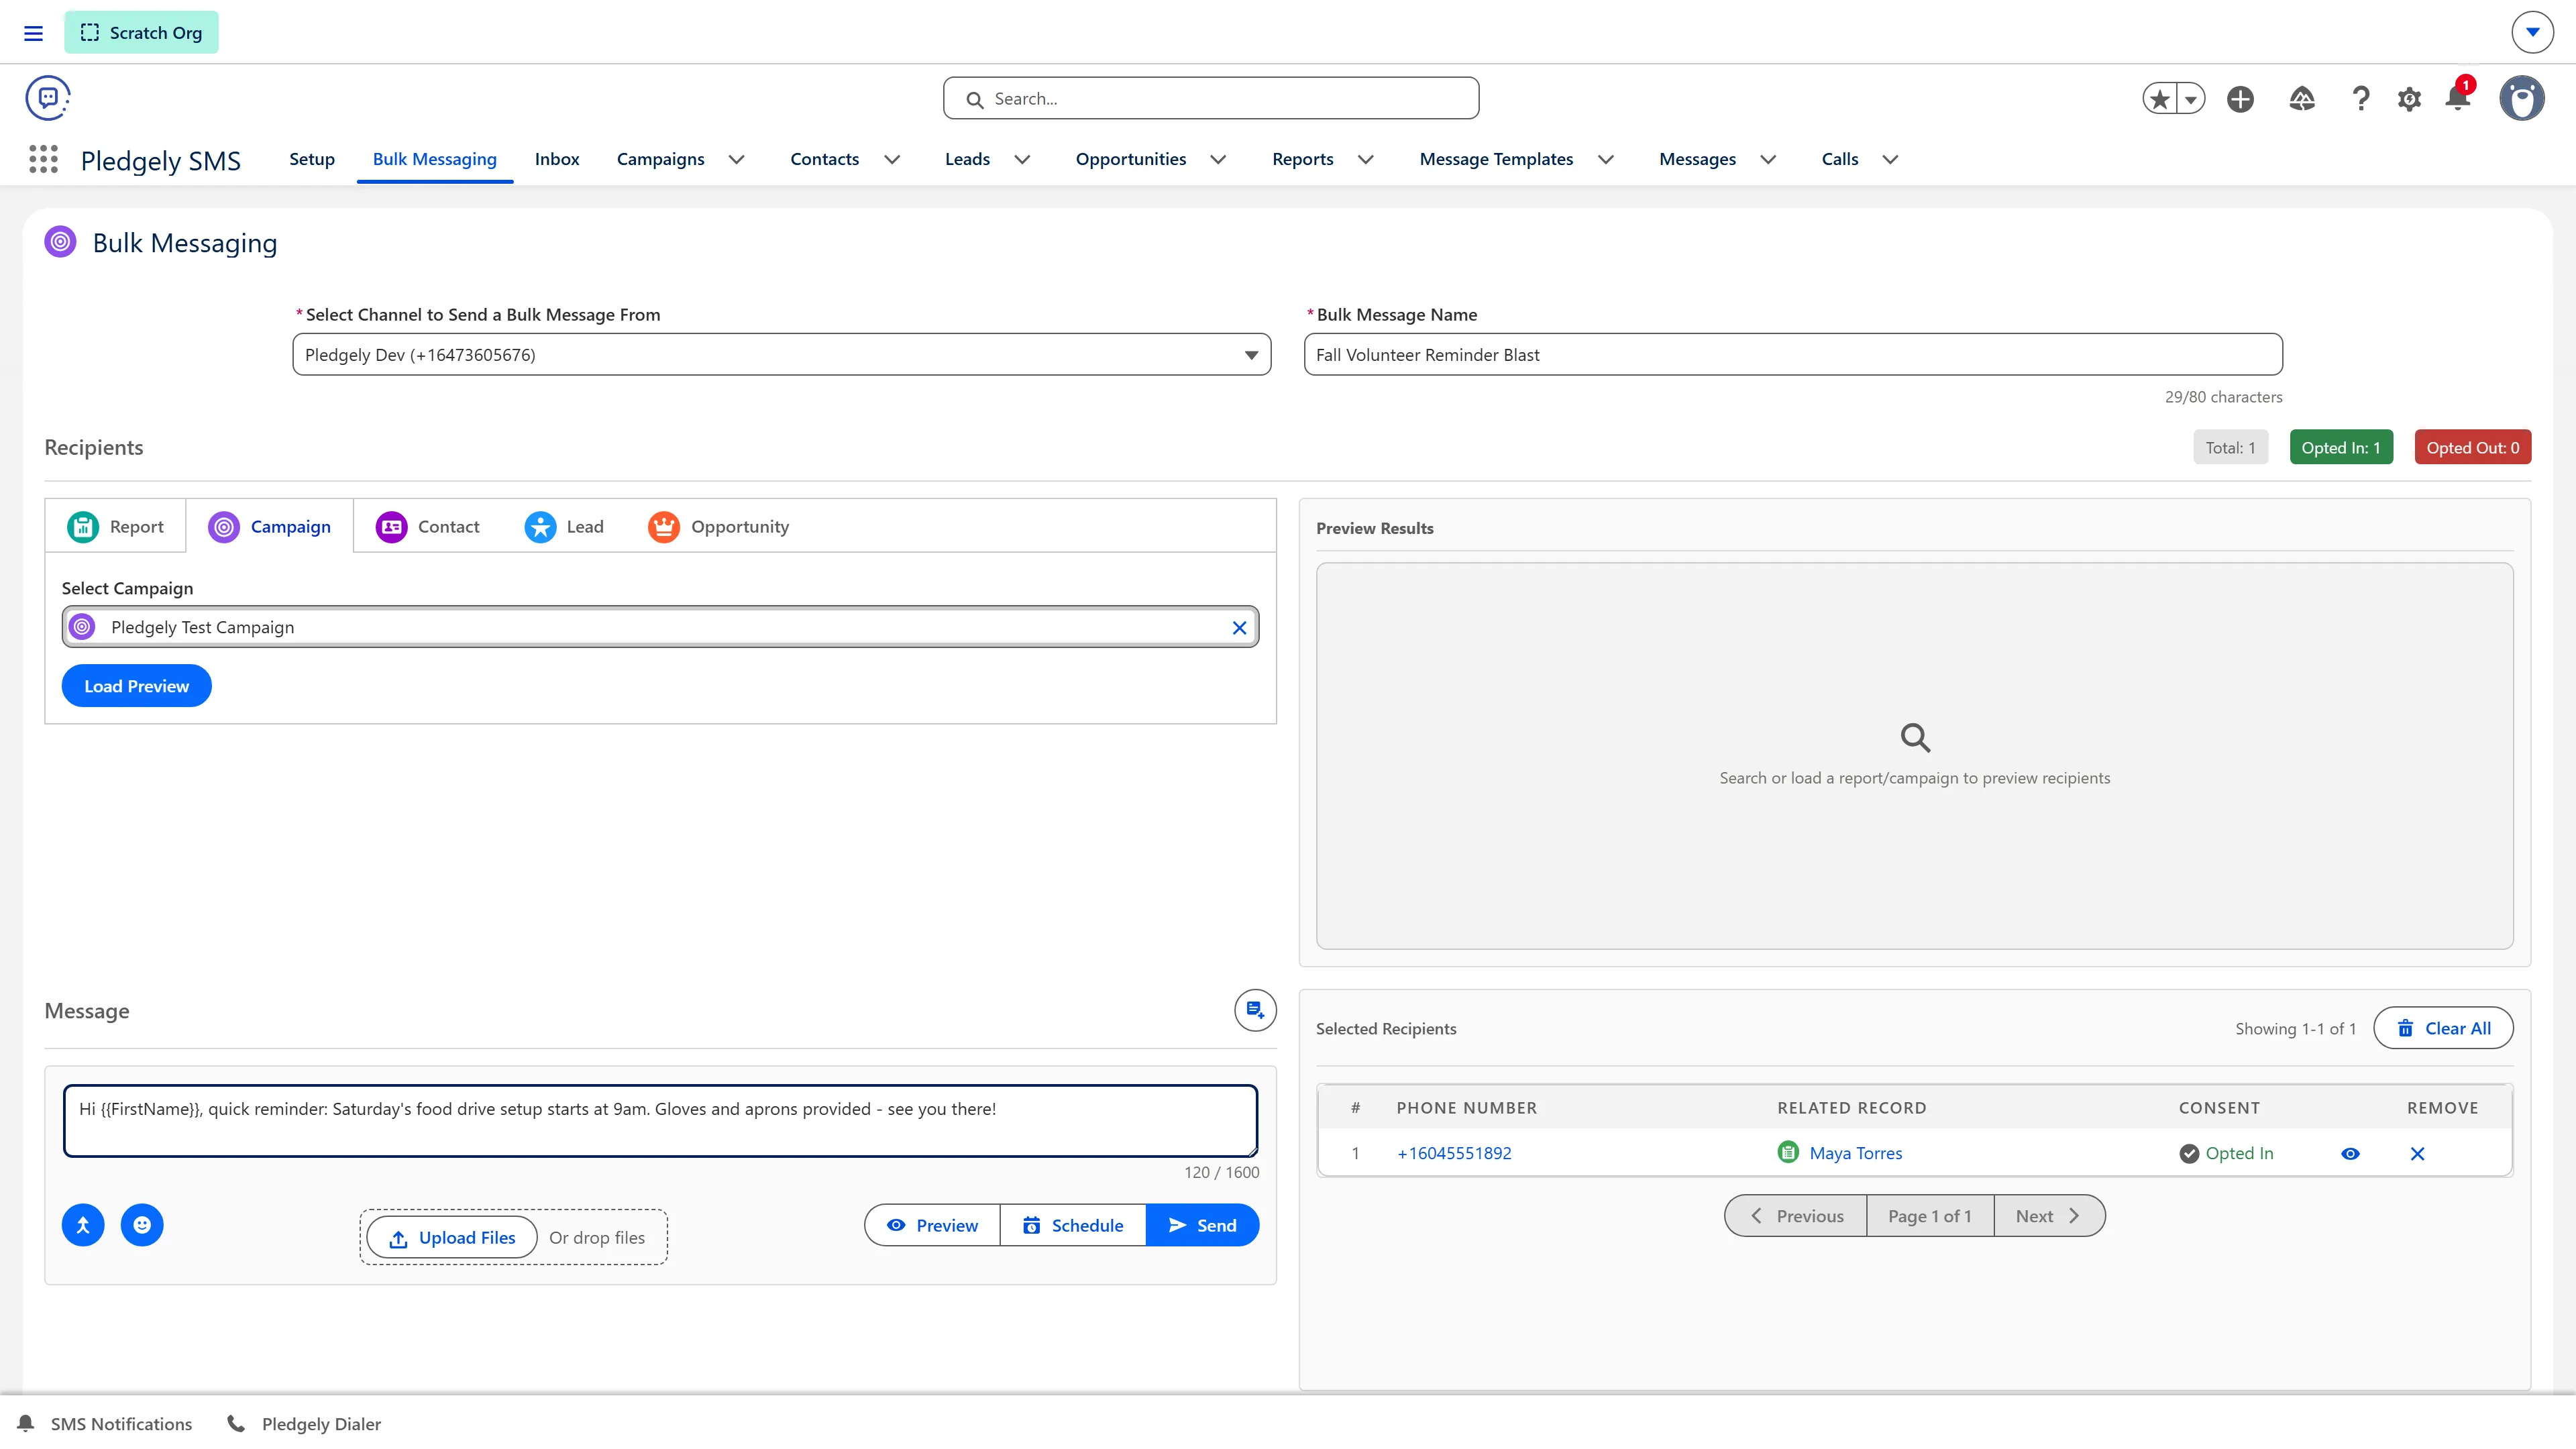Click the Scratch Org badge

(x=141, y=33)
